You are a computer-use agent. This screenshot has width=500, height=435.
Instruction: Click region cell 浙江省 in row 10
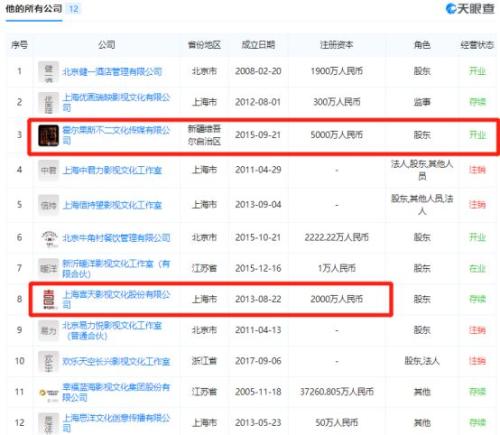(x=204, y=361)
